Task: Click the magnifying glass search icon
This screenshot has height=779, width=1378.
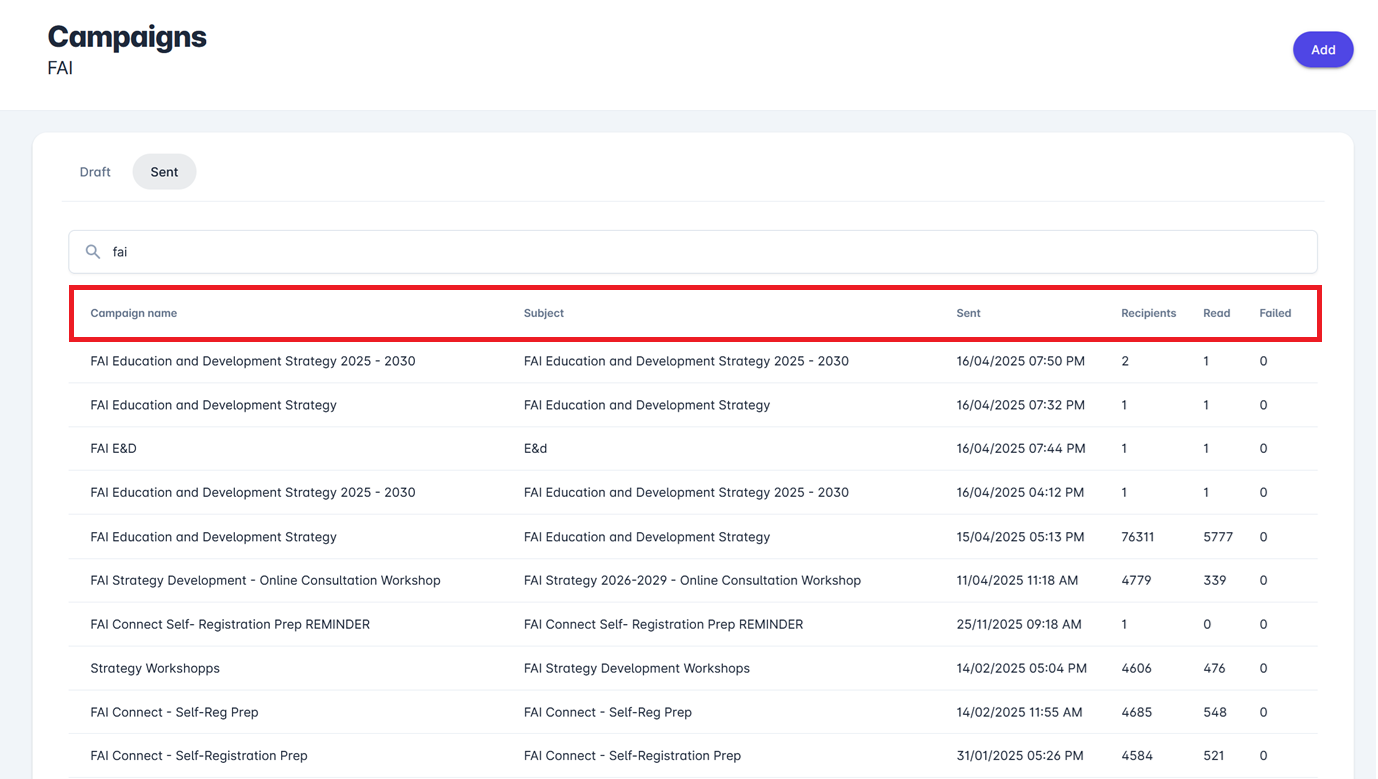Action: tap(93, 252)
